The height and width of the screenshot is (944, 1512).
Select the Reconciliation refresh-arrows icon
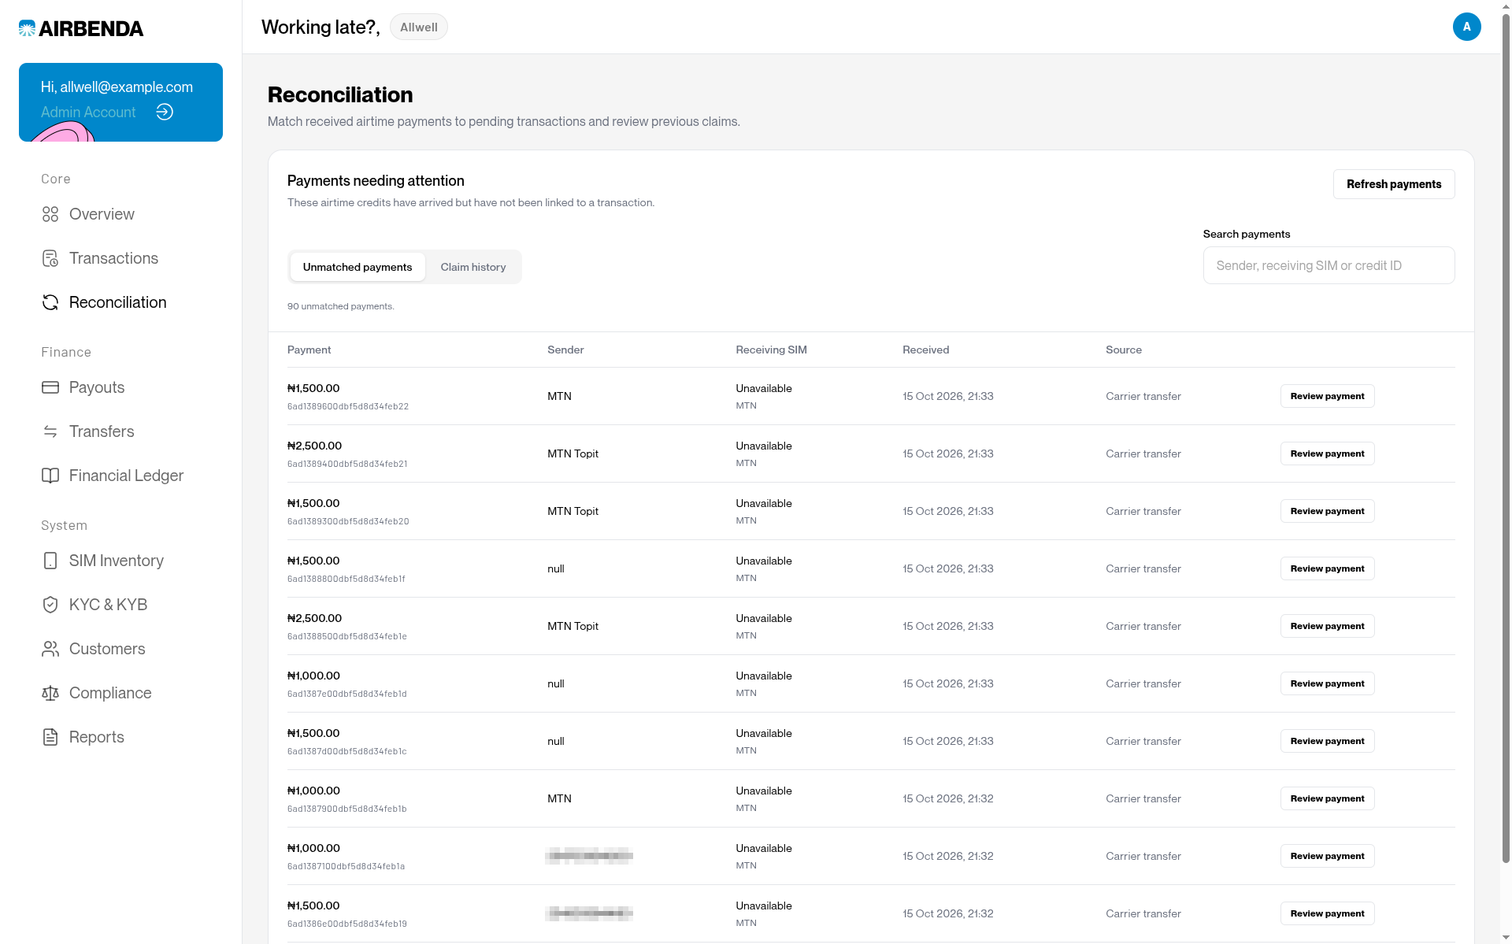click(50, 302)
